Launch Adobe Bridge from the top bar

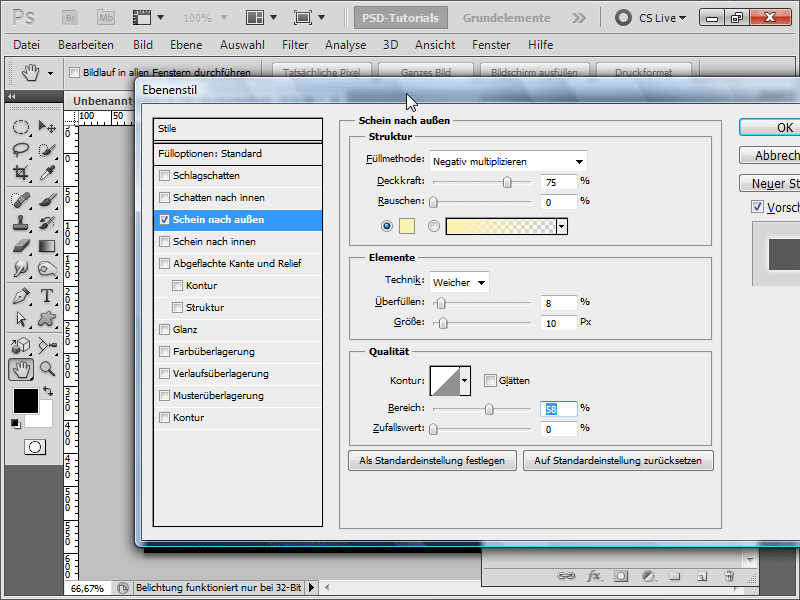click(70, 18)
